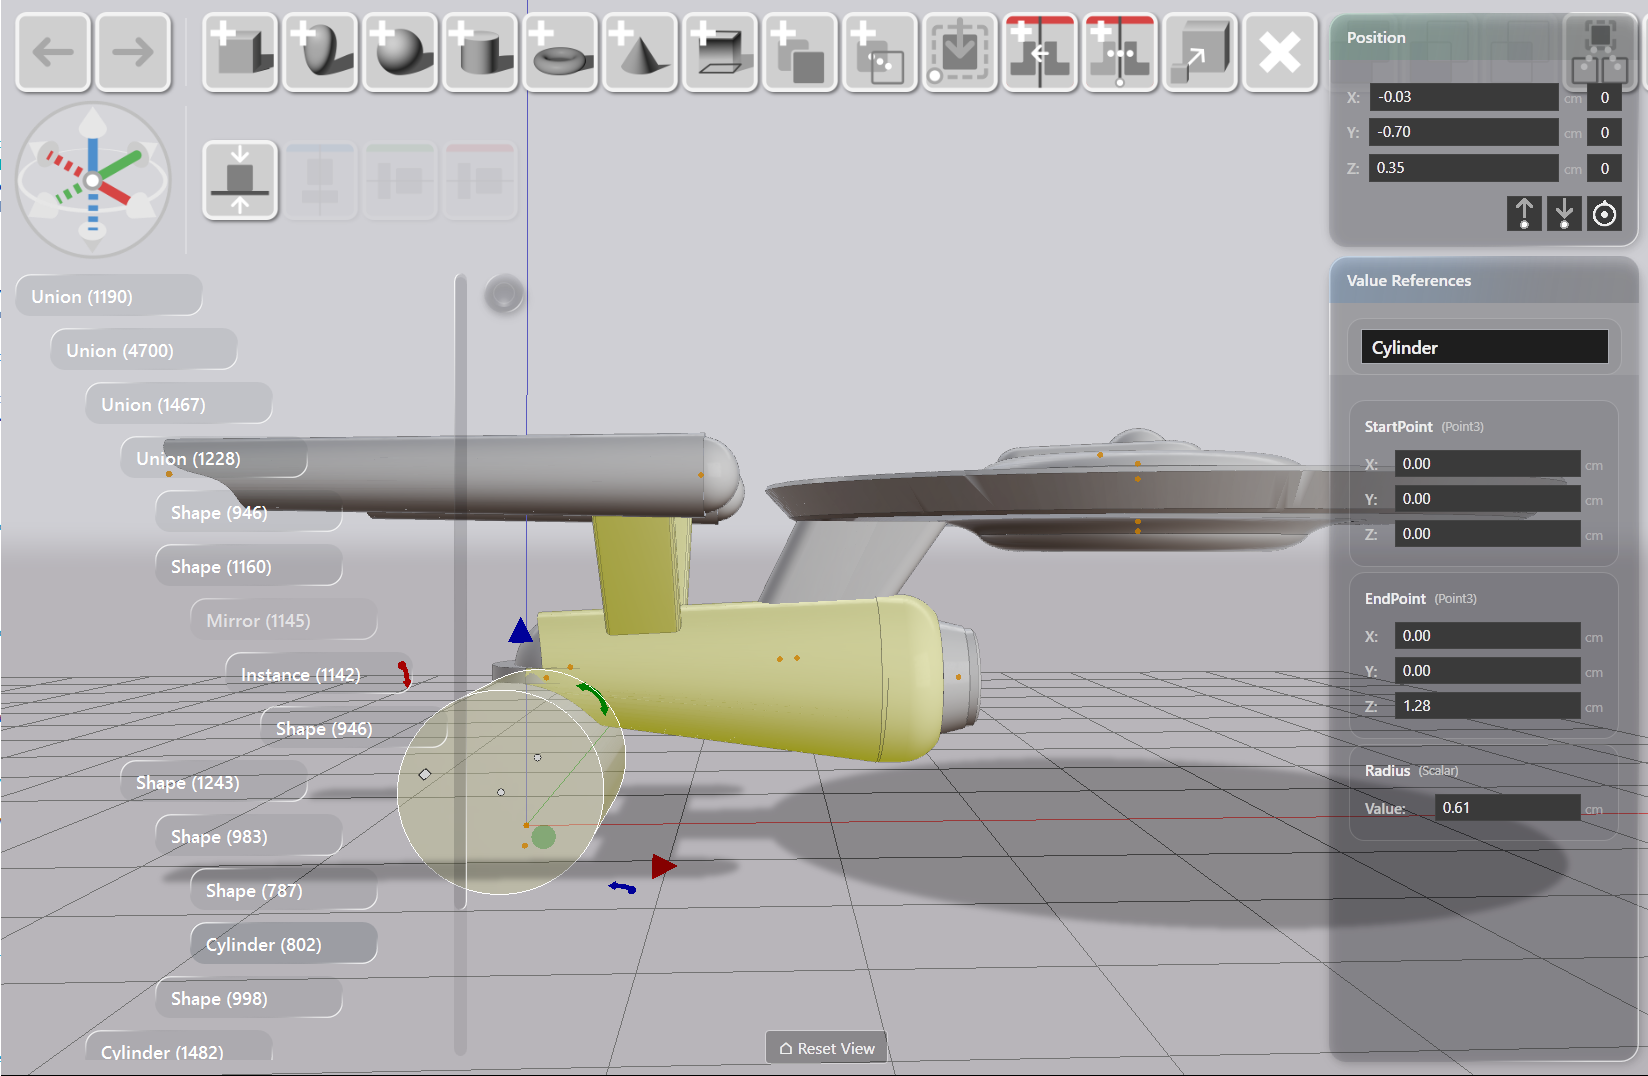Select Cylinder (802) in the tree
The height and width of the screenshot is (1076, 1648).
click(284, 944)
